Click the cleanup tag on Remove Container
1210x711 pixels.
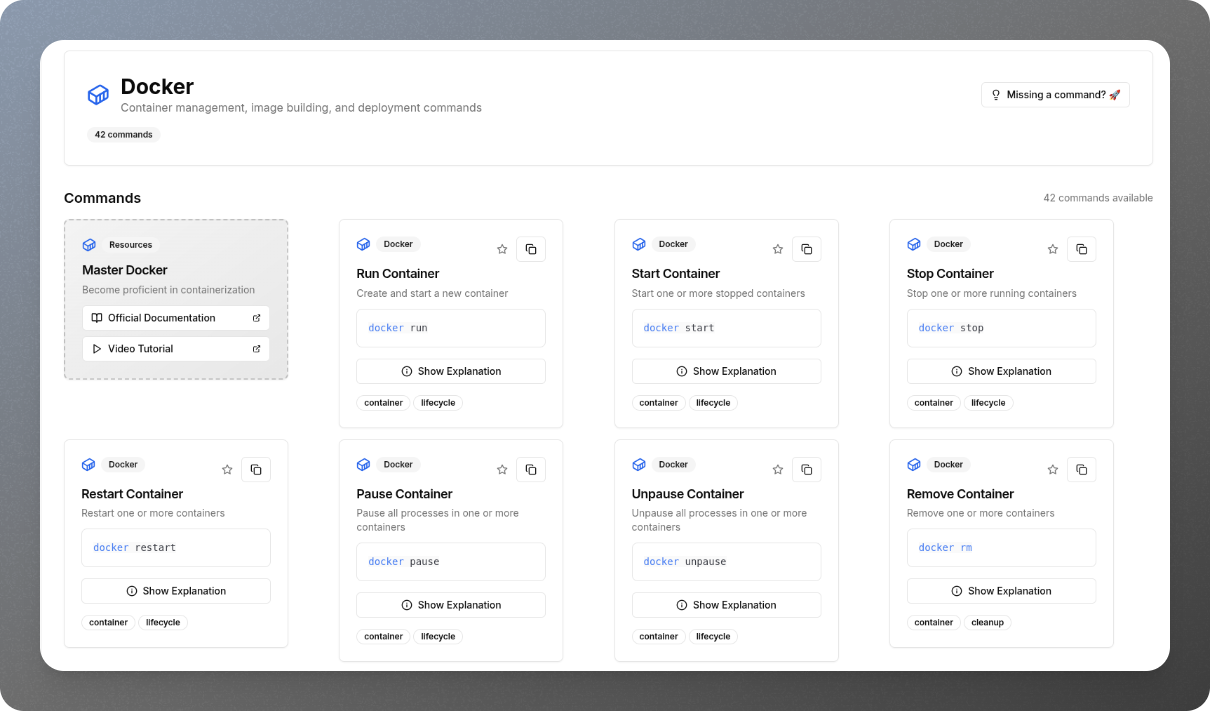tap(988, 622)
